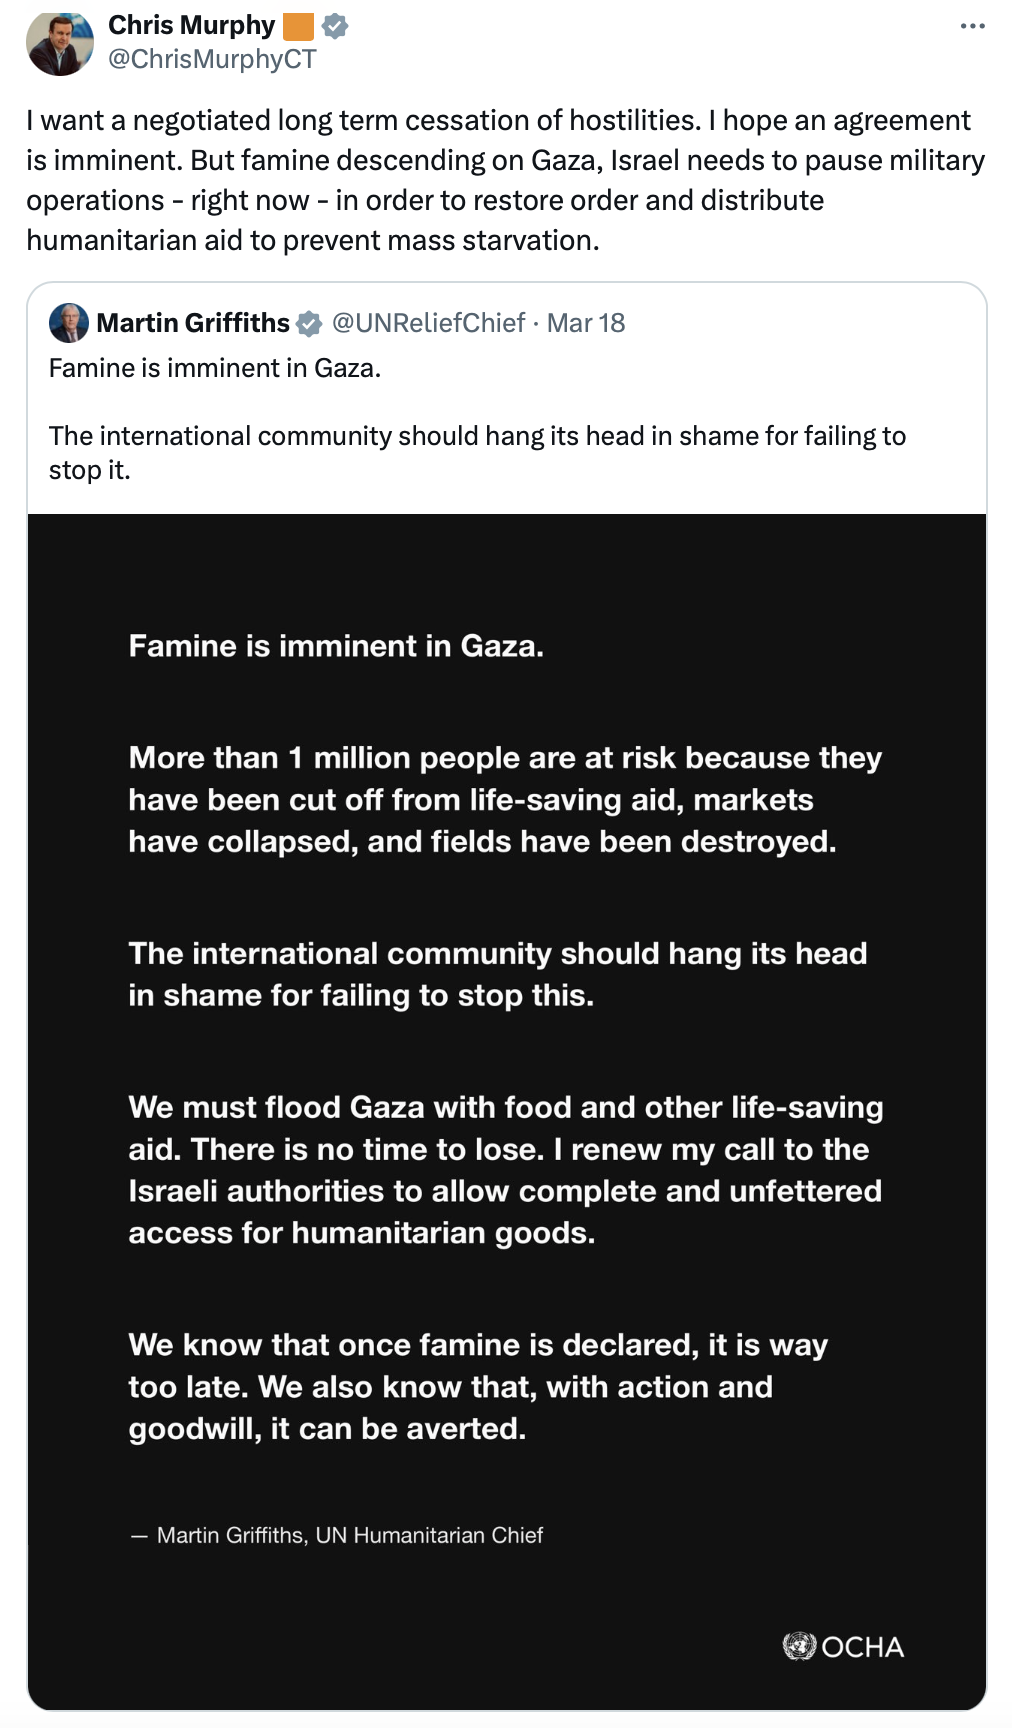Screen dimensions: 1012x1728
Task: Click the 'More than 1 million people' paragraph
Action: (505, 799)
